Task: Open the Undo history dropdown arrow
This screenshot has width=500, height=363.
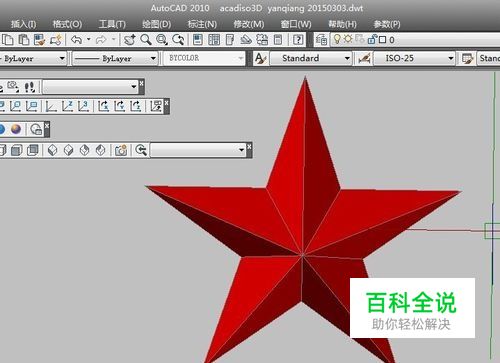Action: (89, 40)
